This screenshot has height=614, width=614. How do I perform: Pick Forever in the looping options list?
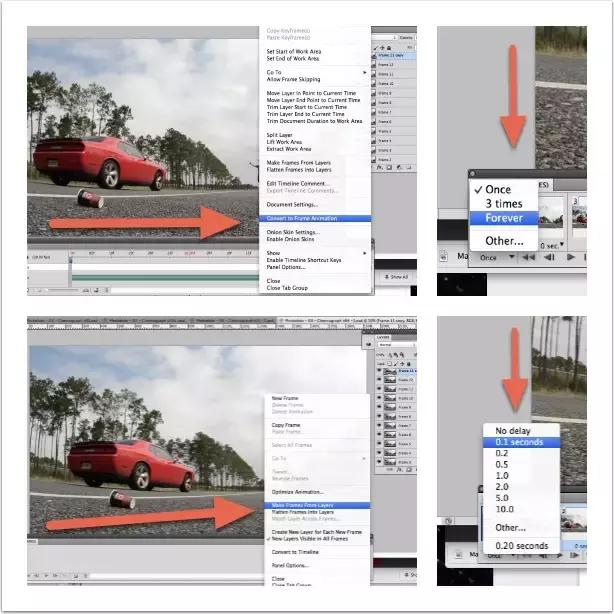pos(504,219)
